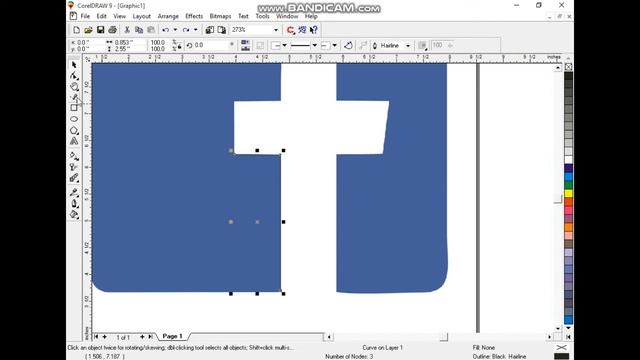
Task: Select the Interactive Fill tool
Action: point(74,156)
